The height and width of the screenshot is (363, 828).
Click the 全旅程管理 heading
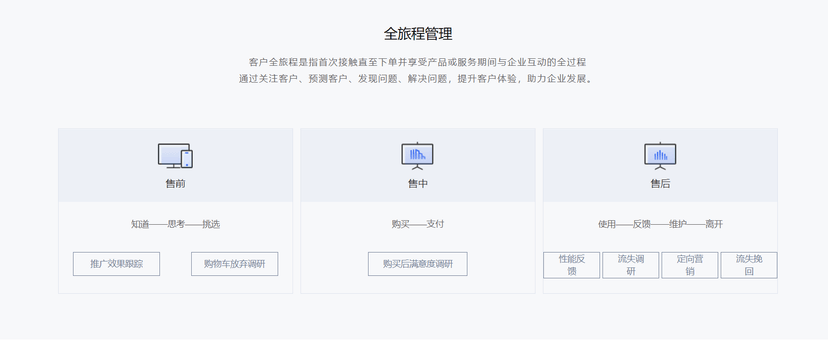pos(418,34)
